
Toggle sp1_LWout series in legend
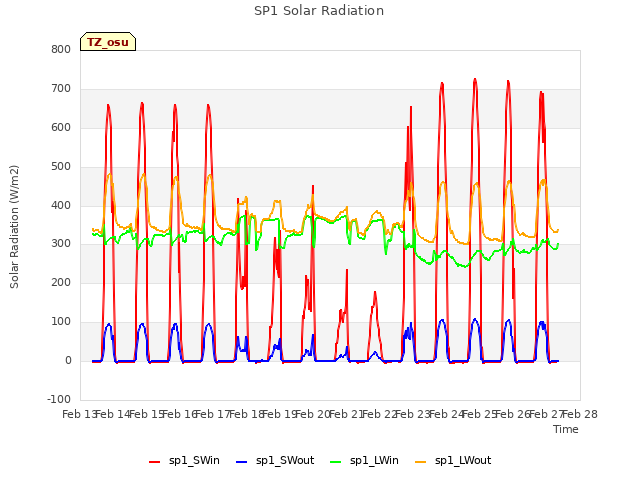(x=453, y=461)
